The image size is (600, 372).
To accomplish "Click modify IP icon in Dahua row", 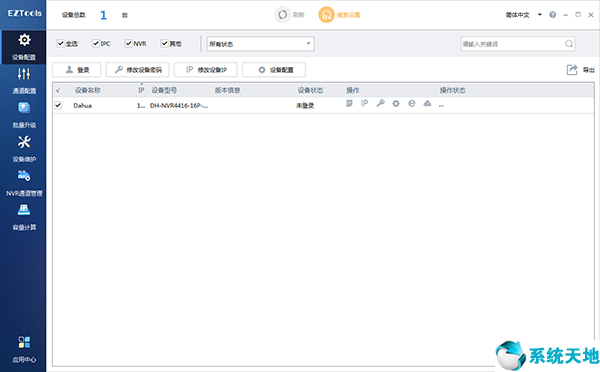I will click(365, 103).
